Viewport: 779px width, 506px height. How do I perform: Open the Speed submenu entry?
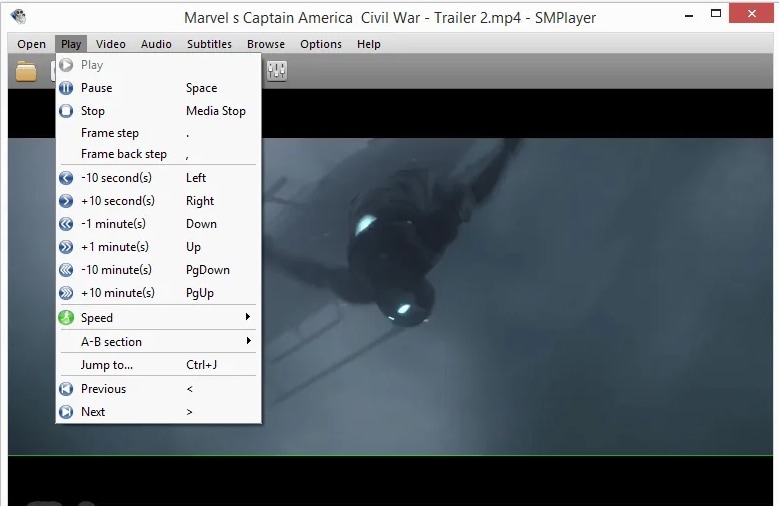(158, 317)
